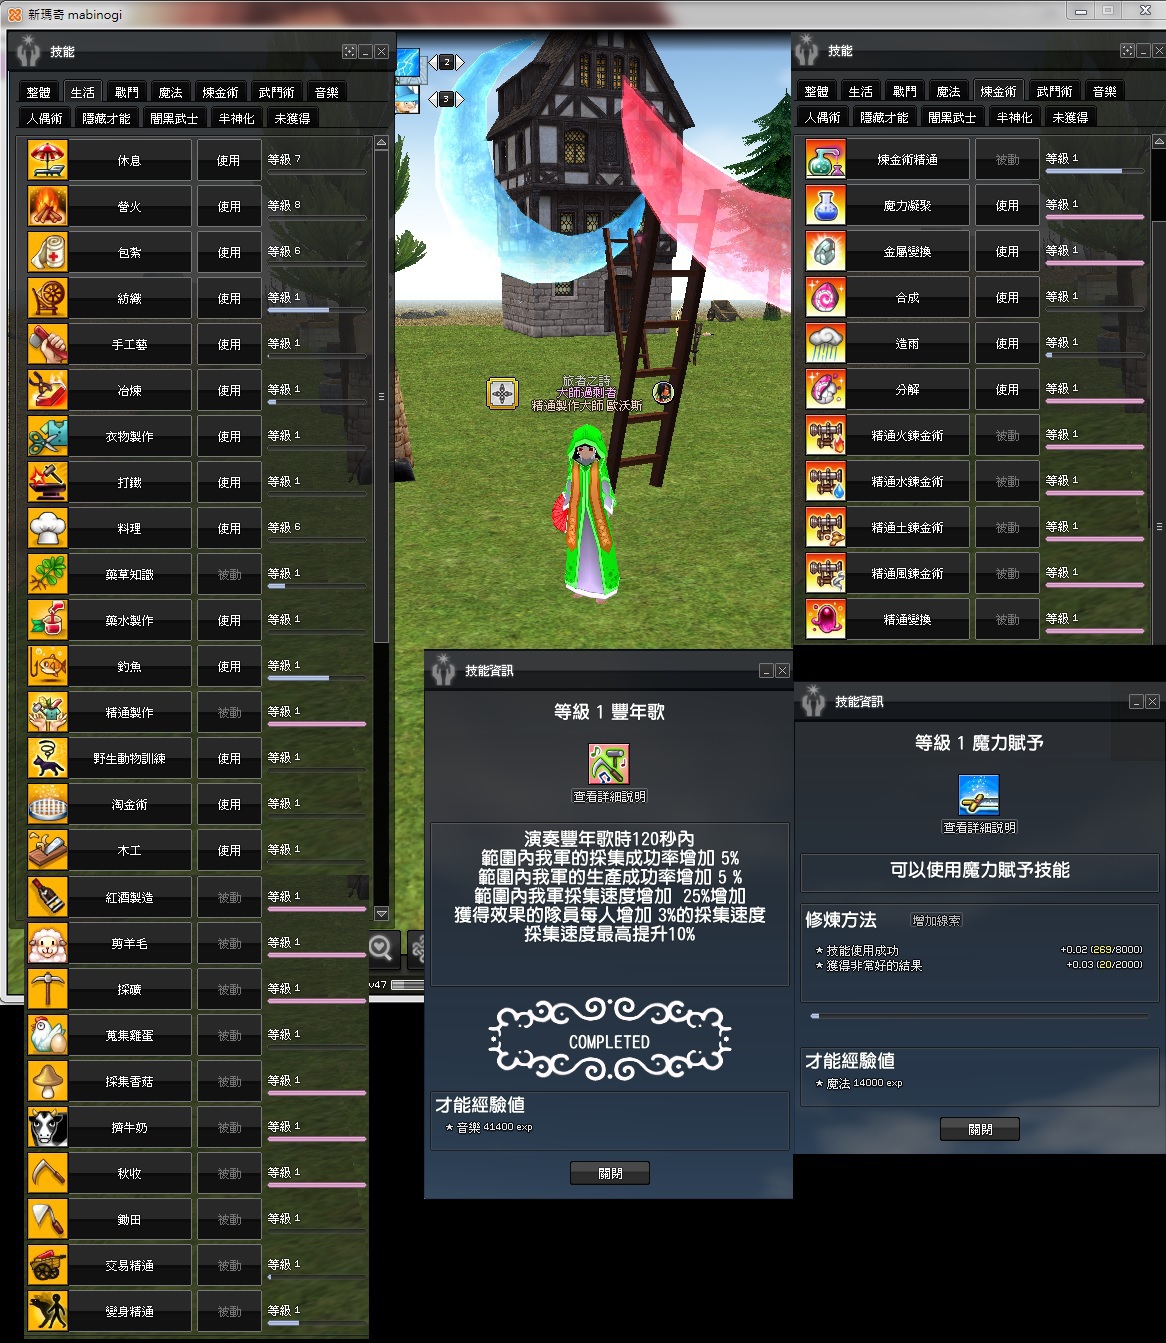Click the 休息 (Rest) skill icon

(47, 160)
